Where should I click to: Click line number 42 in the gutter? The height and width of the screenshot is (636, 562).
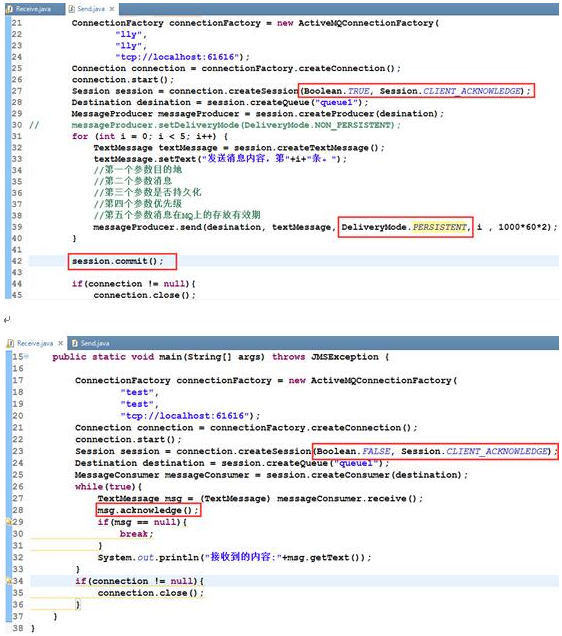point(17,261)
